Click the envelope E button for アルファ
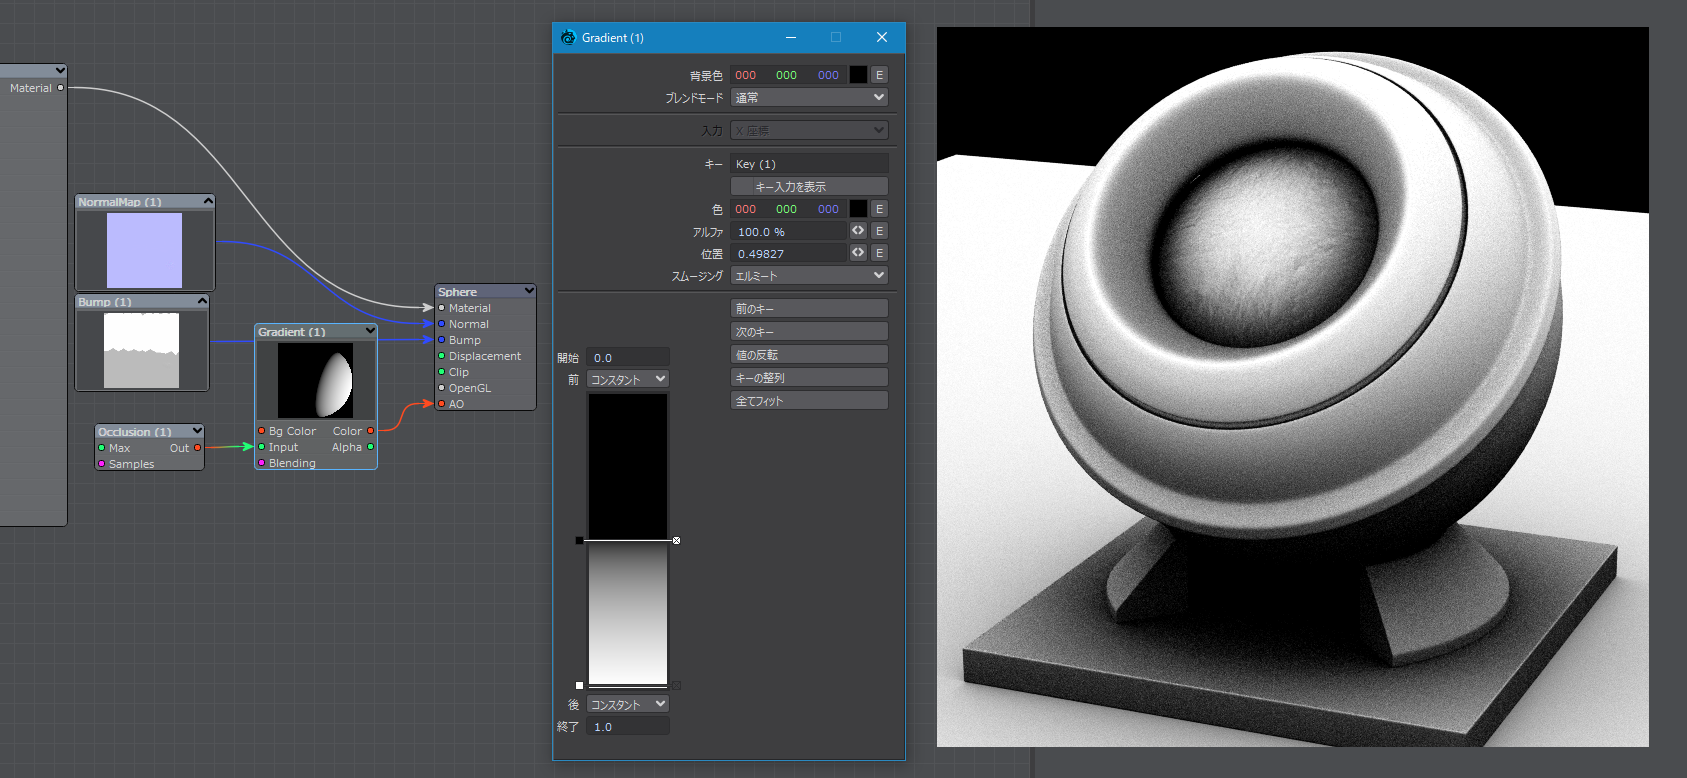1687x778 pixels. coord(879,231)
